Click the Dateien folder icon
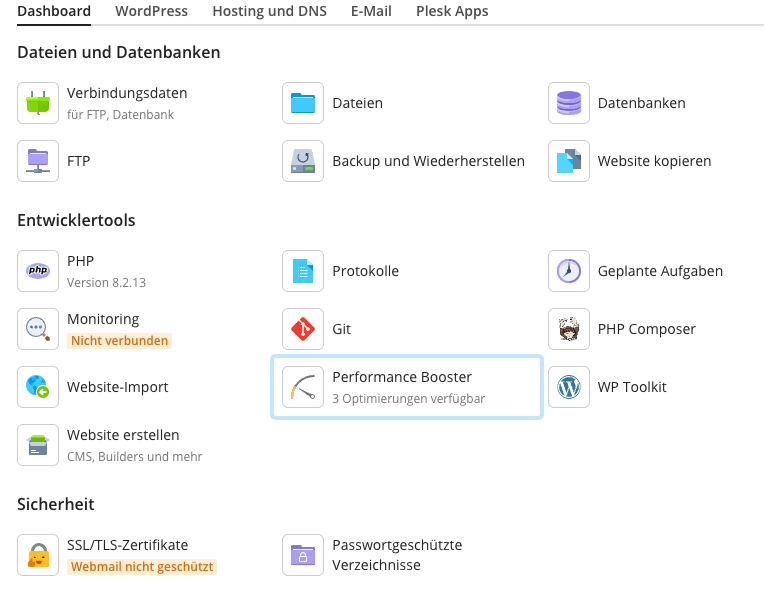Screen dimensions: 764x592 (303, 103)
